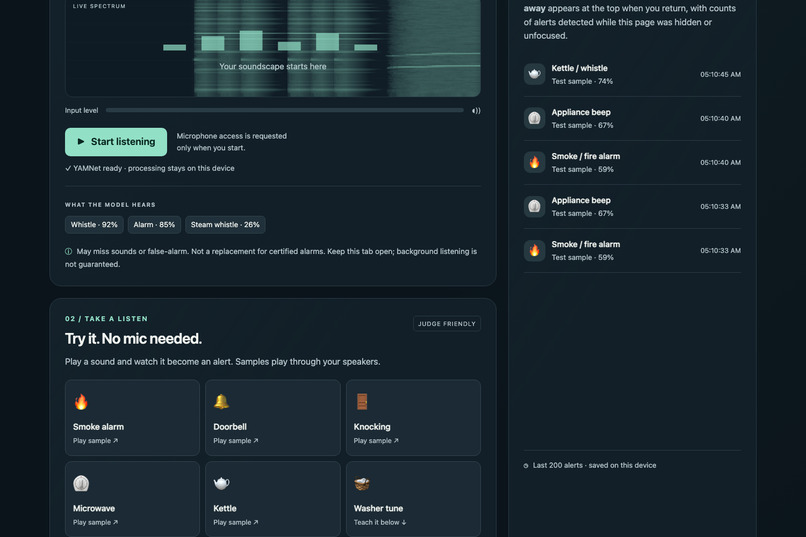Click the Test sample · 74% text

pos(582,81)
